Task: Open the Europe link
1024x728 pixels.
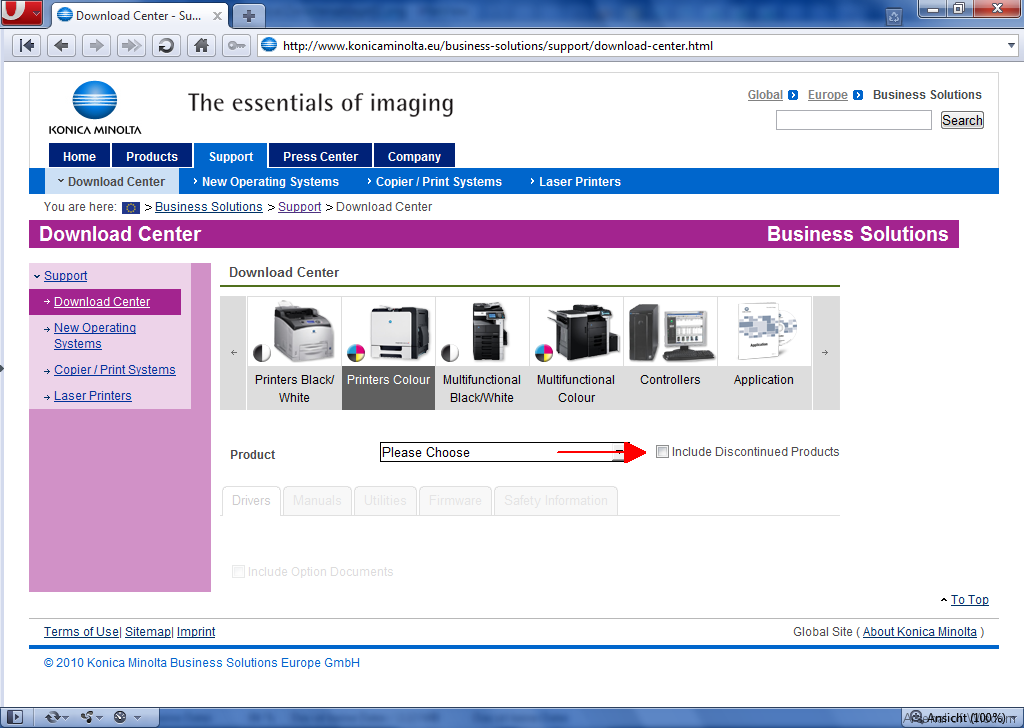Action: tap(827, 95)
